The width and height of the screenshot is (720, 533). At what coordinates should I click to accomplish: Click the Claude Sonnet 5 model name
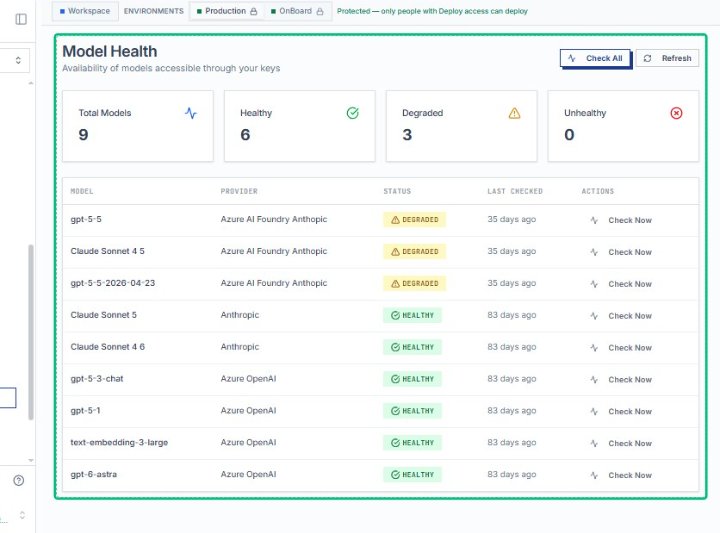[x=103, y=315]
